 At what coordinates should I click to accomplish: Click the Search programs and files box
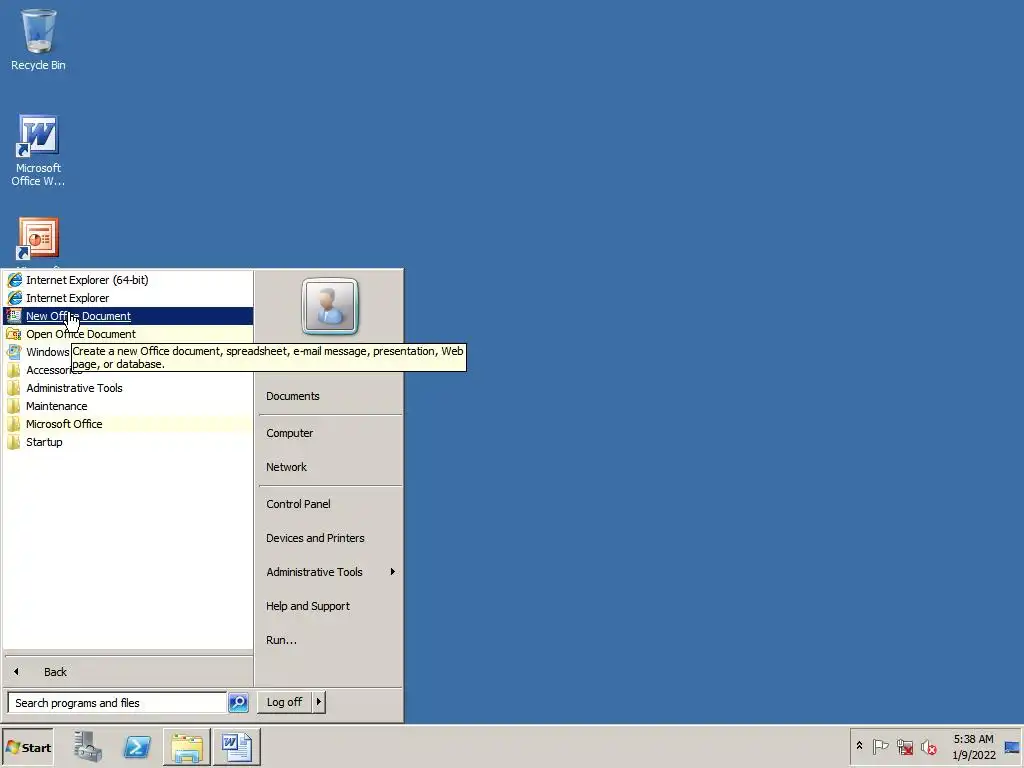[x=118, y=703]
